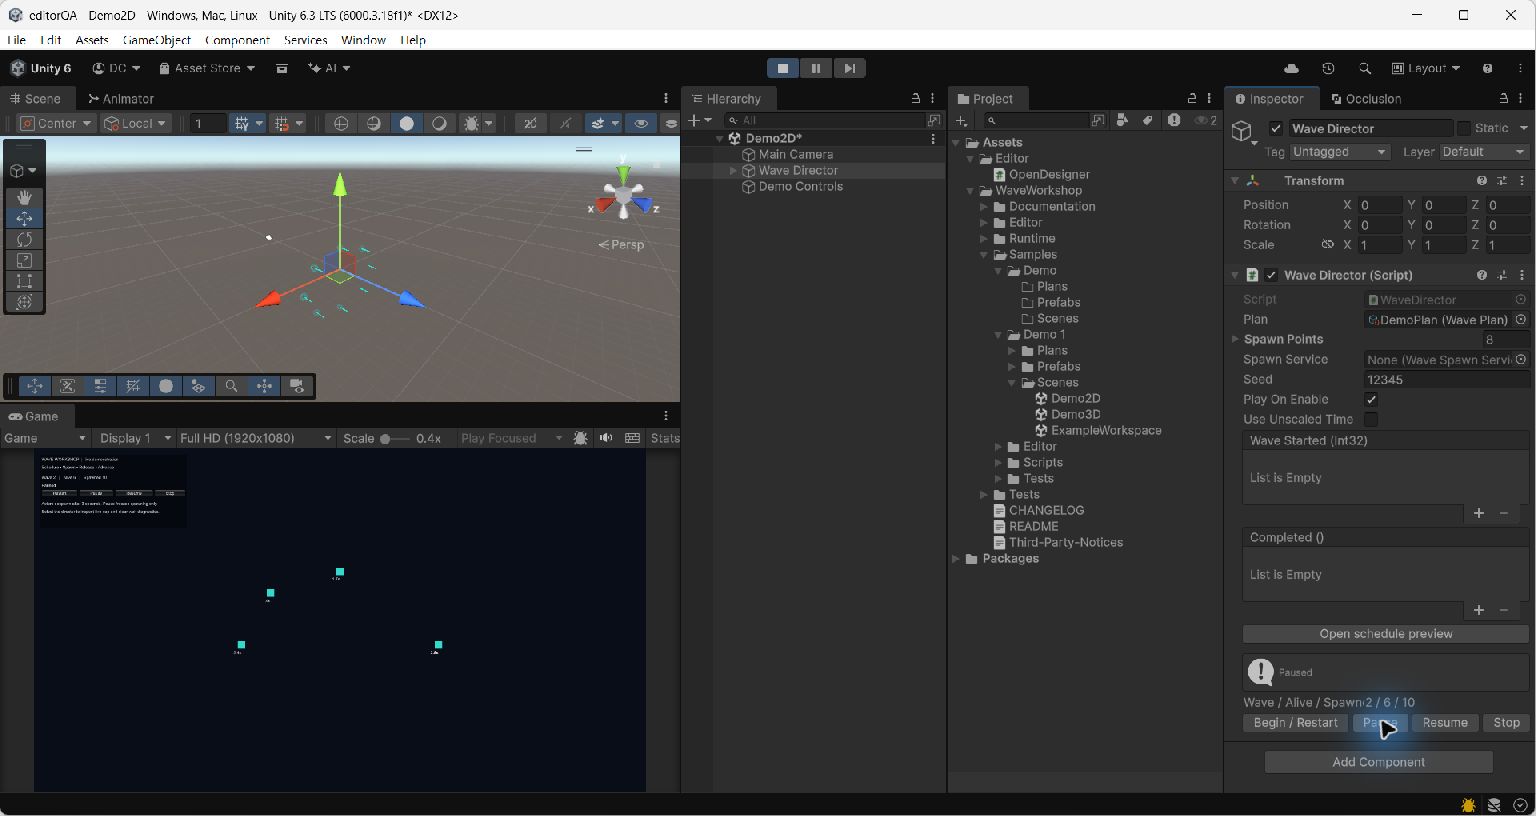Click the Resume button
The height and width of the screenshot is (816, 1536).
(x=1445, y=723)
